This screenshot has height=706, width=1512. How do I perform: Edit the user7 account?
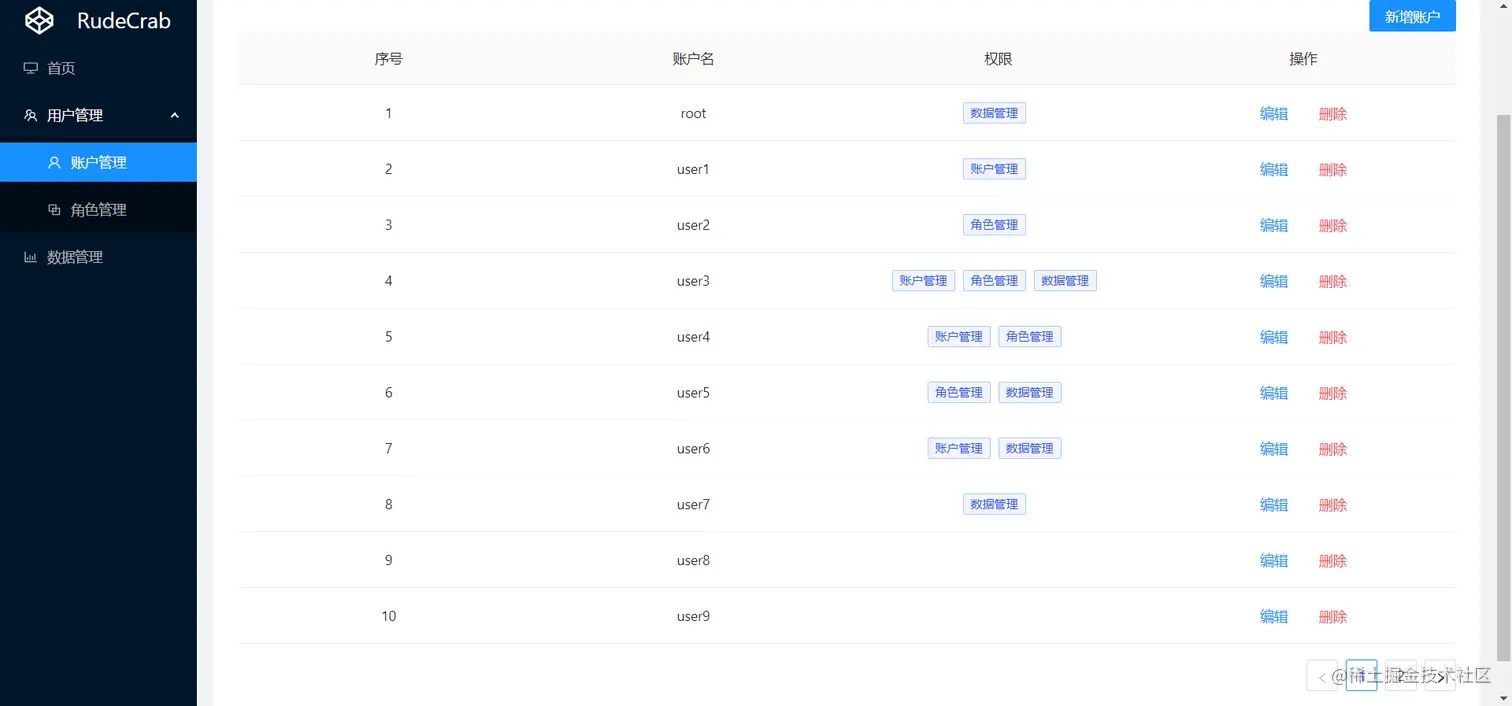click(1274, 504)
